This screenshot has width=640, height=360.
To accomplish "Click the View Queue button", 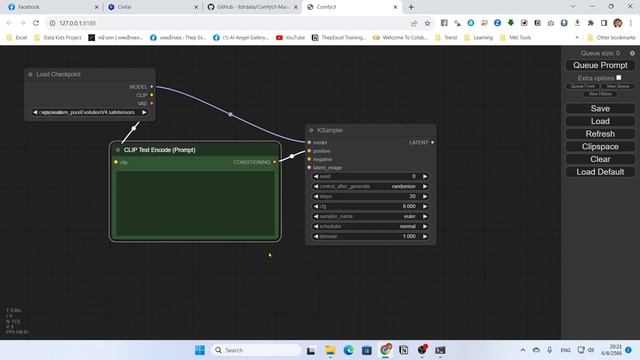I will [x=618, y=86].
